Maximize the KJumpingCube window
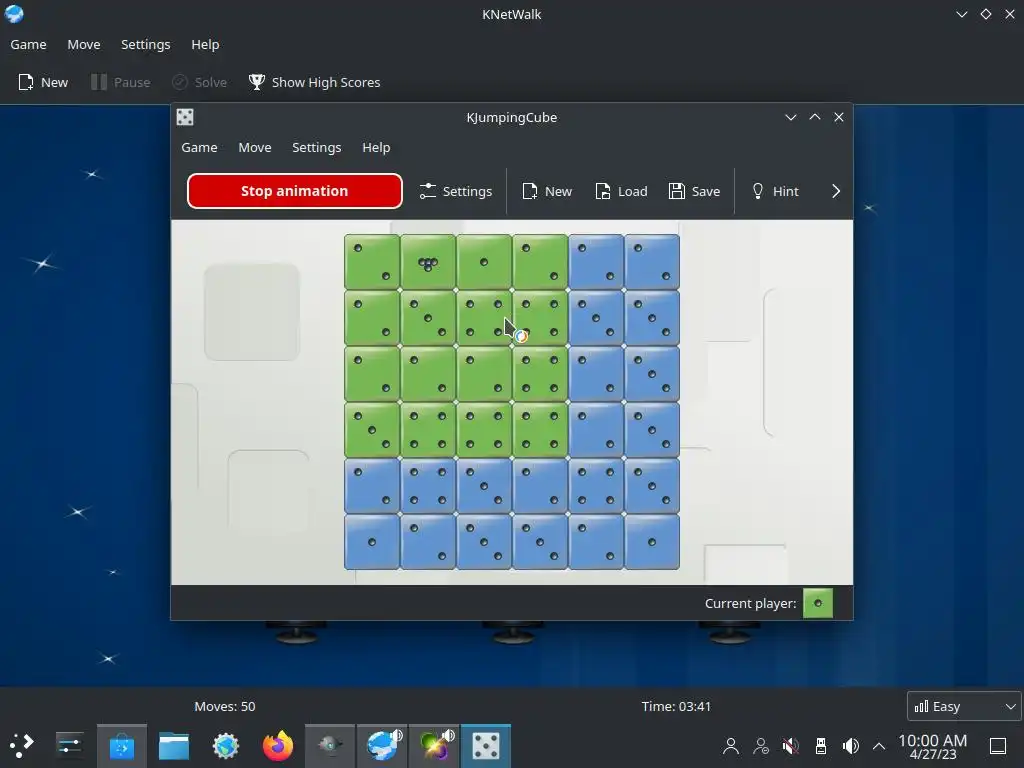The height and width of the screenshot is (768, 1024). tap(815, 117)
